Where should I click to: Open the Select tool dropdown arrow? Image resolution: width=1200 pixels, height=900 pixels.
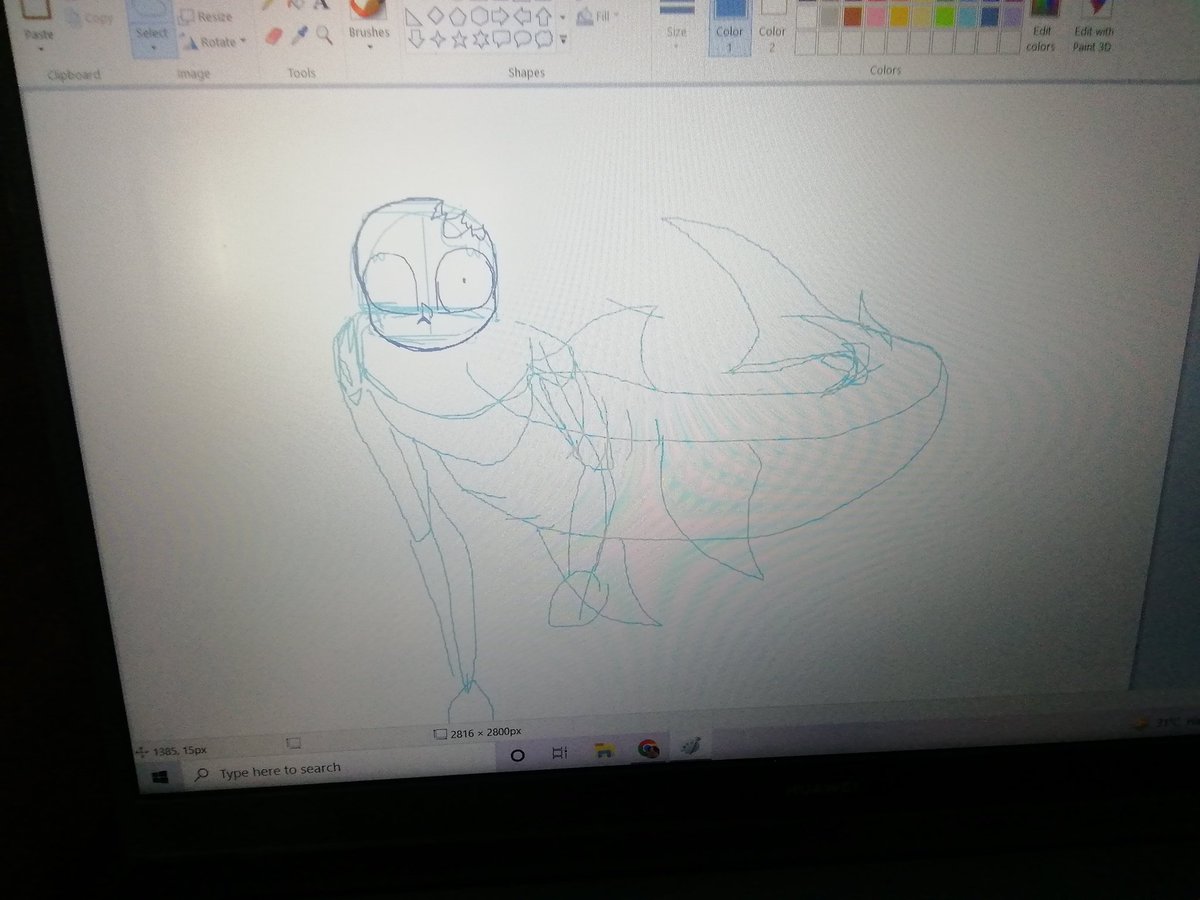tap(151, 48)
